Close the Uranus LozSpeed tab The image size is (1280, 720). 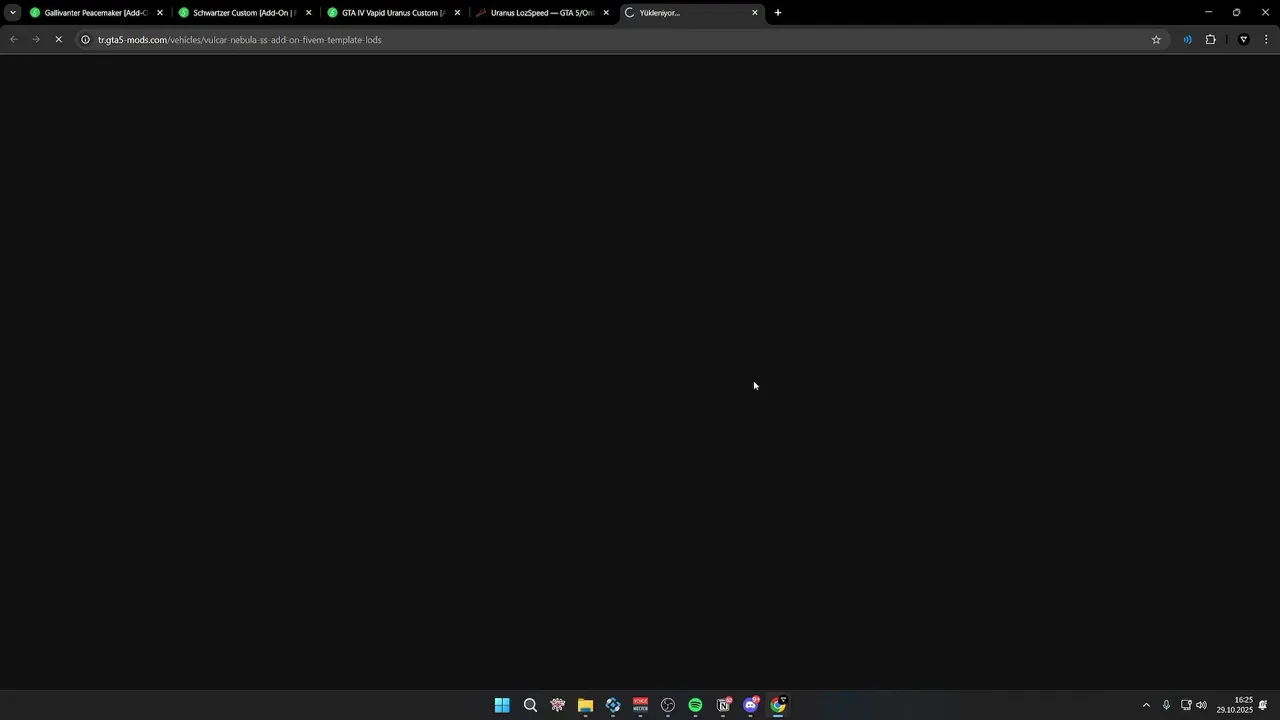(x=606, y=13)
